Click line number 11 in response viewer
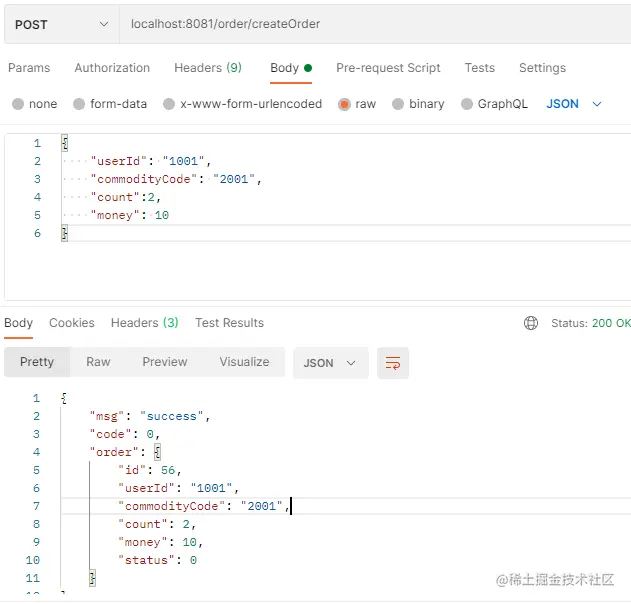The height and width of the screenshot is (604, 631). click(x=33, y=578)
